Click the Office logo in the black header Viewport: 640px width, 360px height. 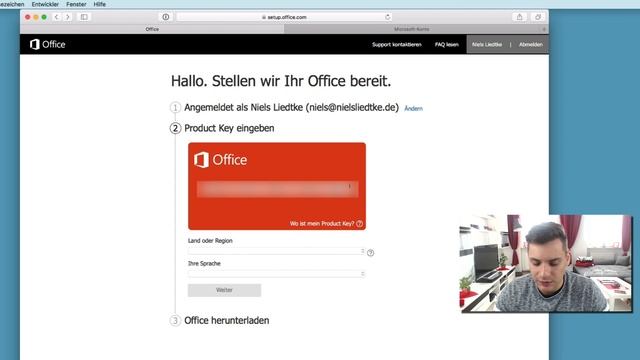pyautogui.click(x=48, y=44)
